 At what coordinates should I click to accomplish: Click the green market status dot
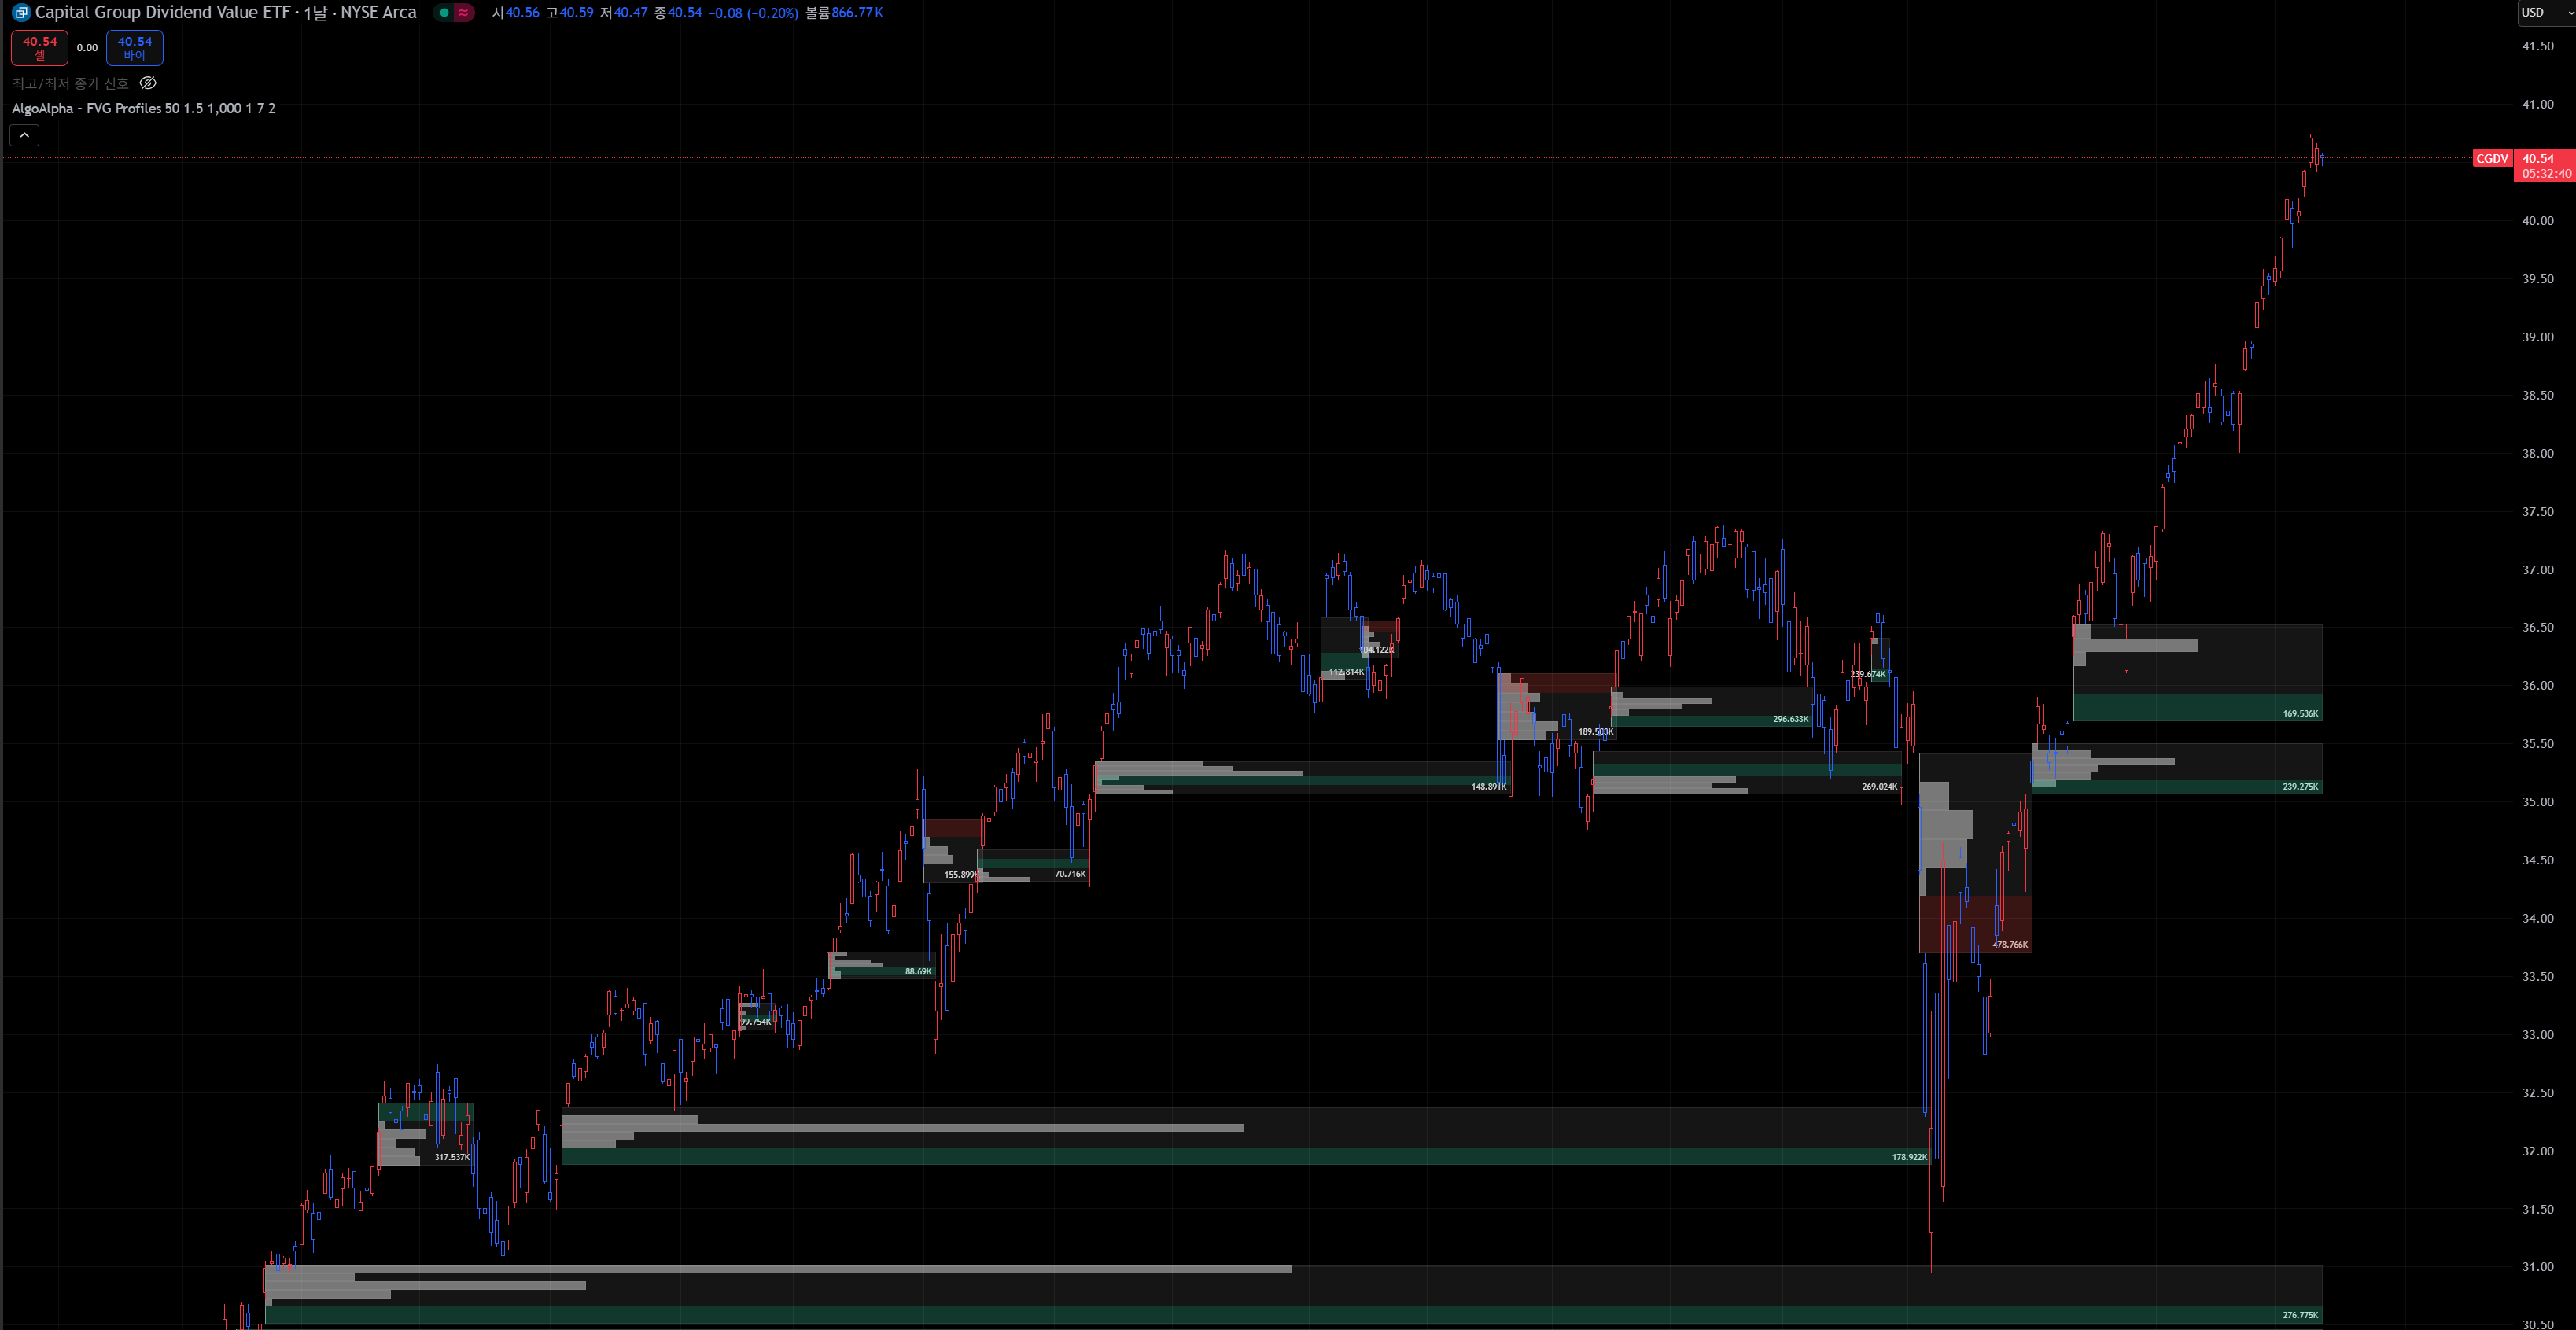click(444, 13)
